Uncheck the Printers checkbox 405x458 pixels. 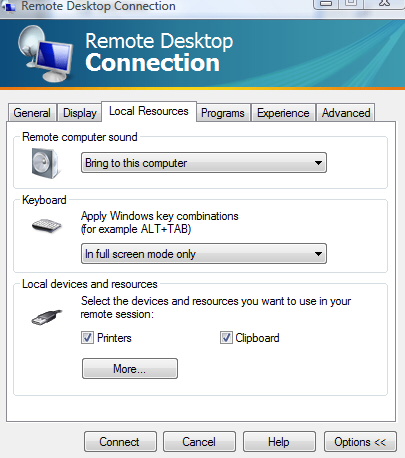pos(87,338)
